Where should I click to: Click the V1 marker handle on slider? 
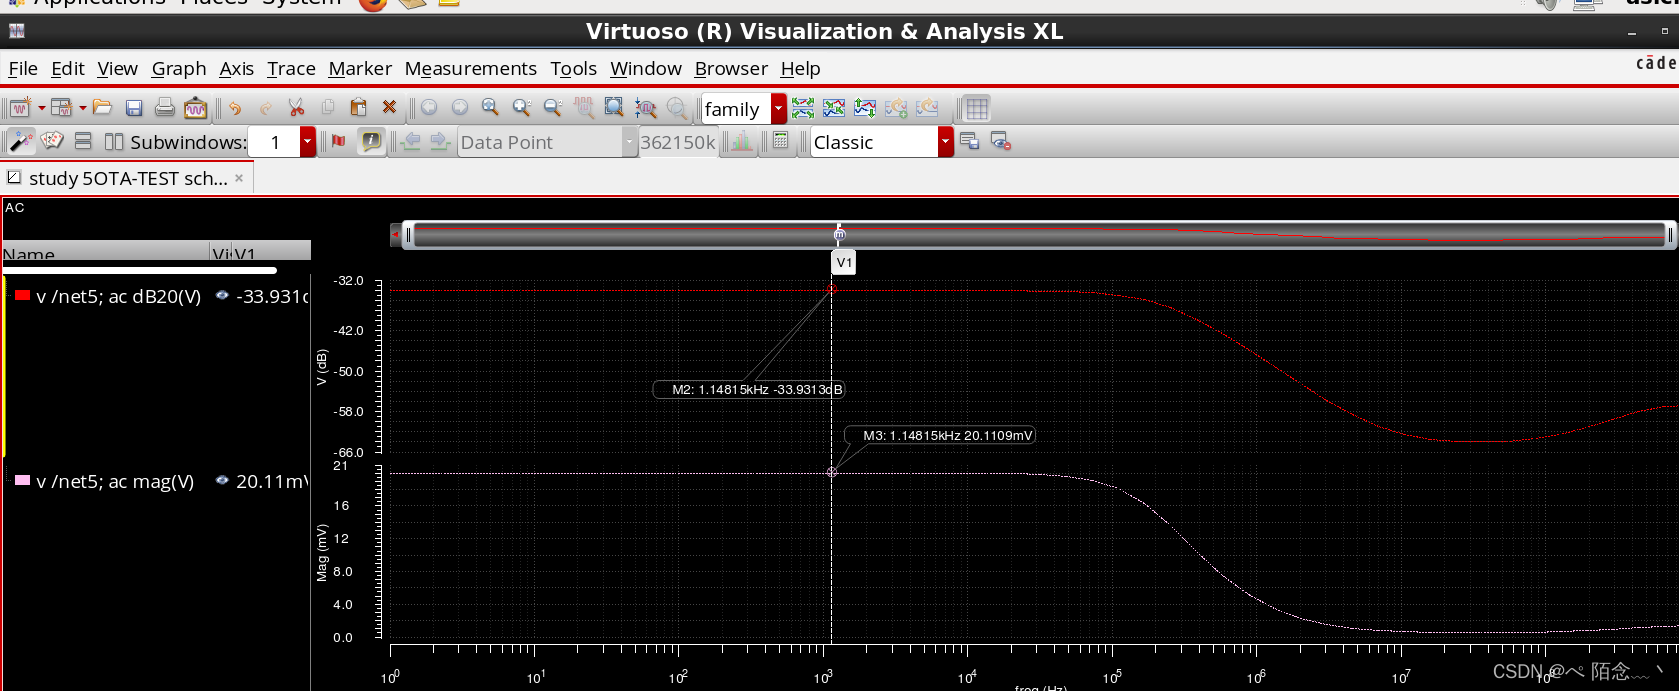point(839,234)
